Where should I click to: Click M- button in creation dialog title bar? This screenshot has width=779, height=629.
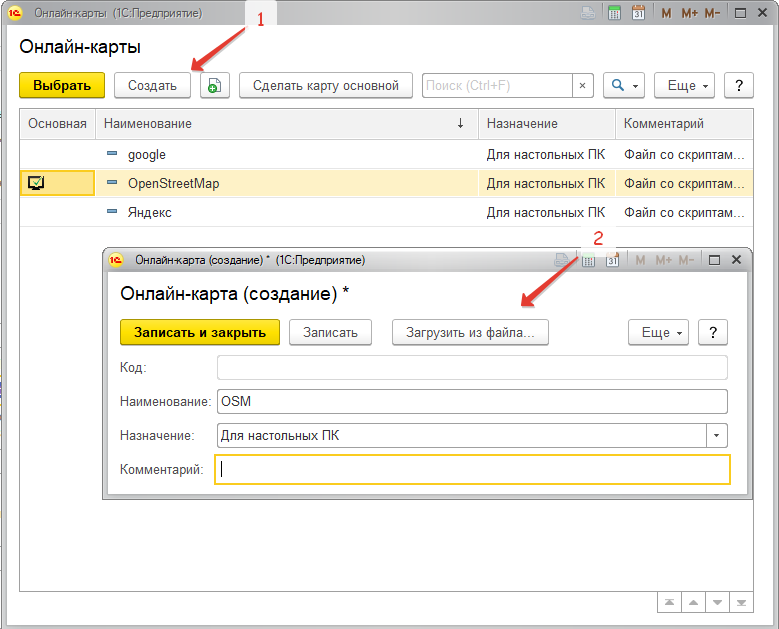[x=686, y=260]
